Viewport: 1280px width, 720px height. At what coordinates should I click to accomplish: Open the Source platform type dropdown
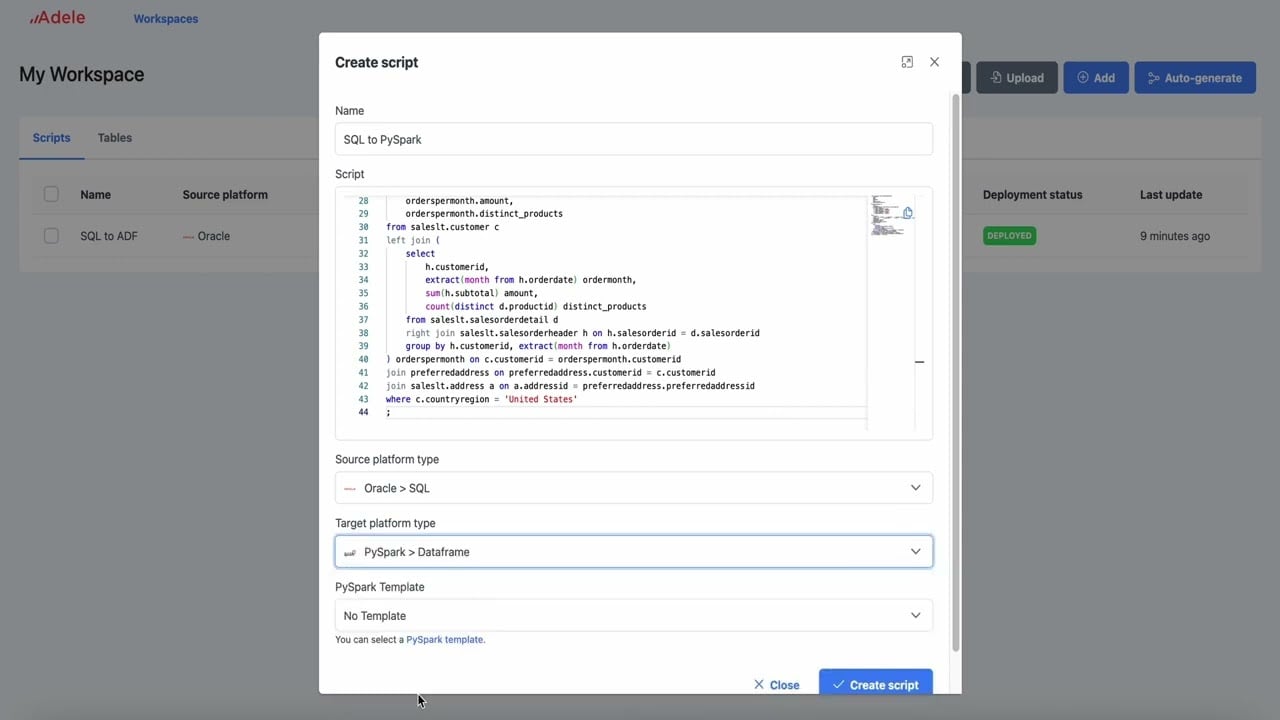pyautogui.click(x=634, y=488)
